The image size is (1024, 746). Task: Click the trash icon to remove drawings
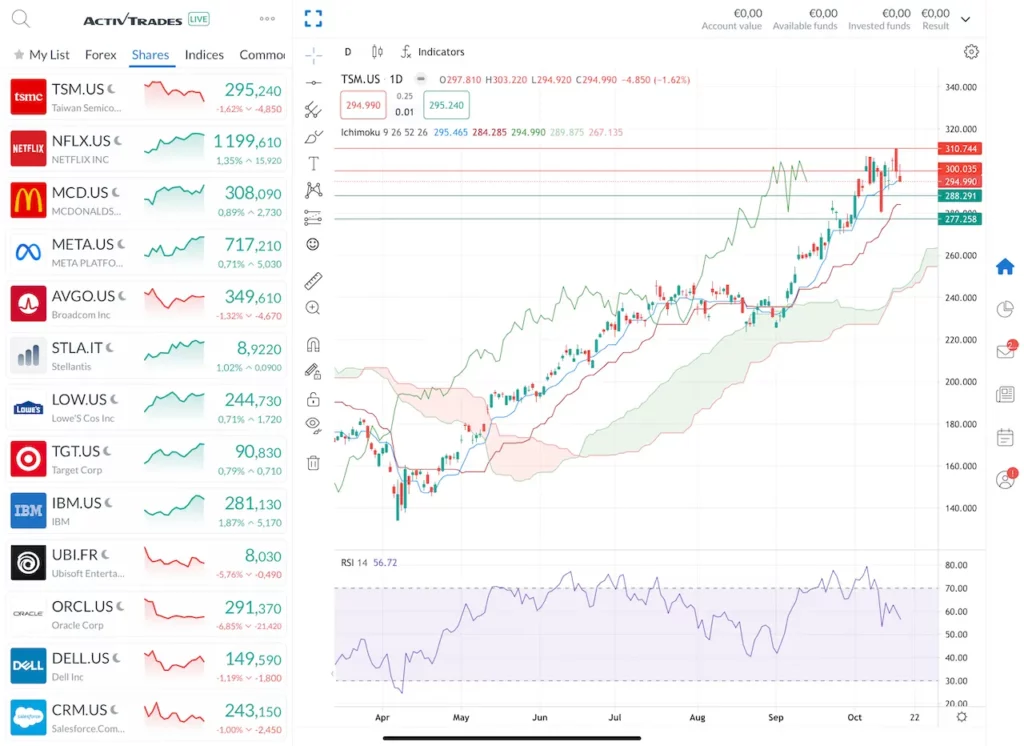[313, 462]
